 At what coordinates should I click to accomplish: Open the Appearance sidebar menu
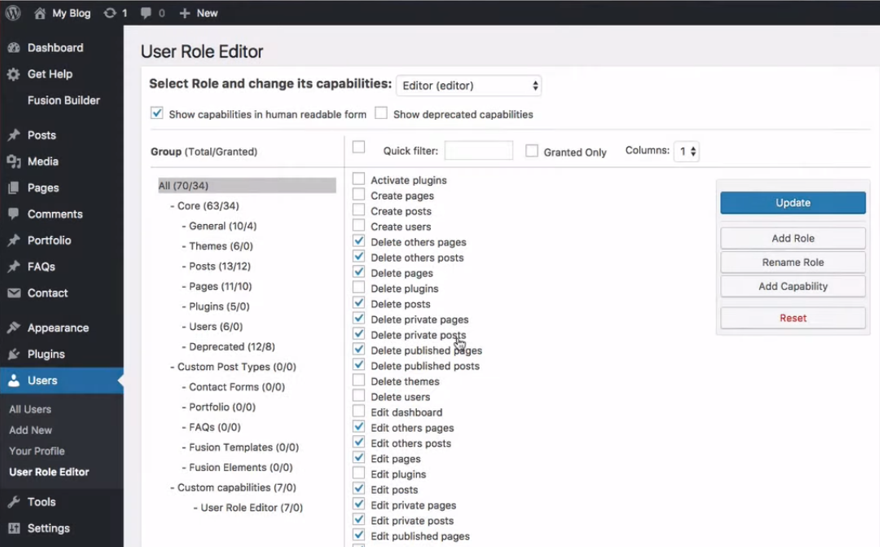pyautogui.click(x=57, y=328)
